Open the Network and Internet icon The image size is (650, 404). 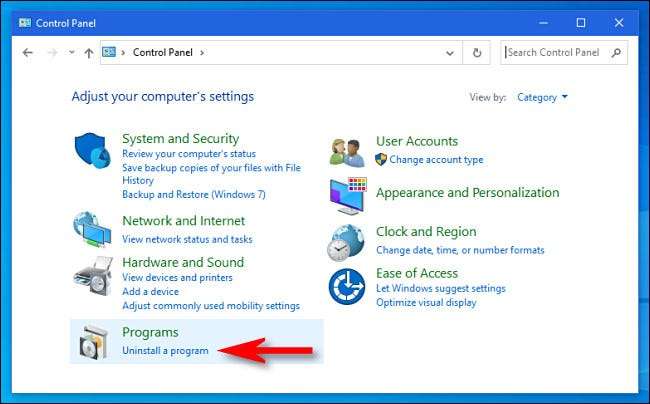point(93,229)
